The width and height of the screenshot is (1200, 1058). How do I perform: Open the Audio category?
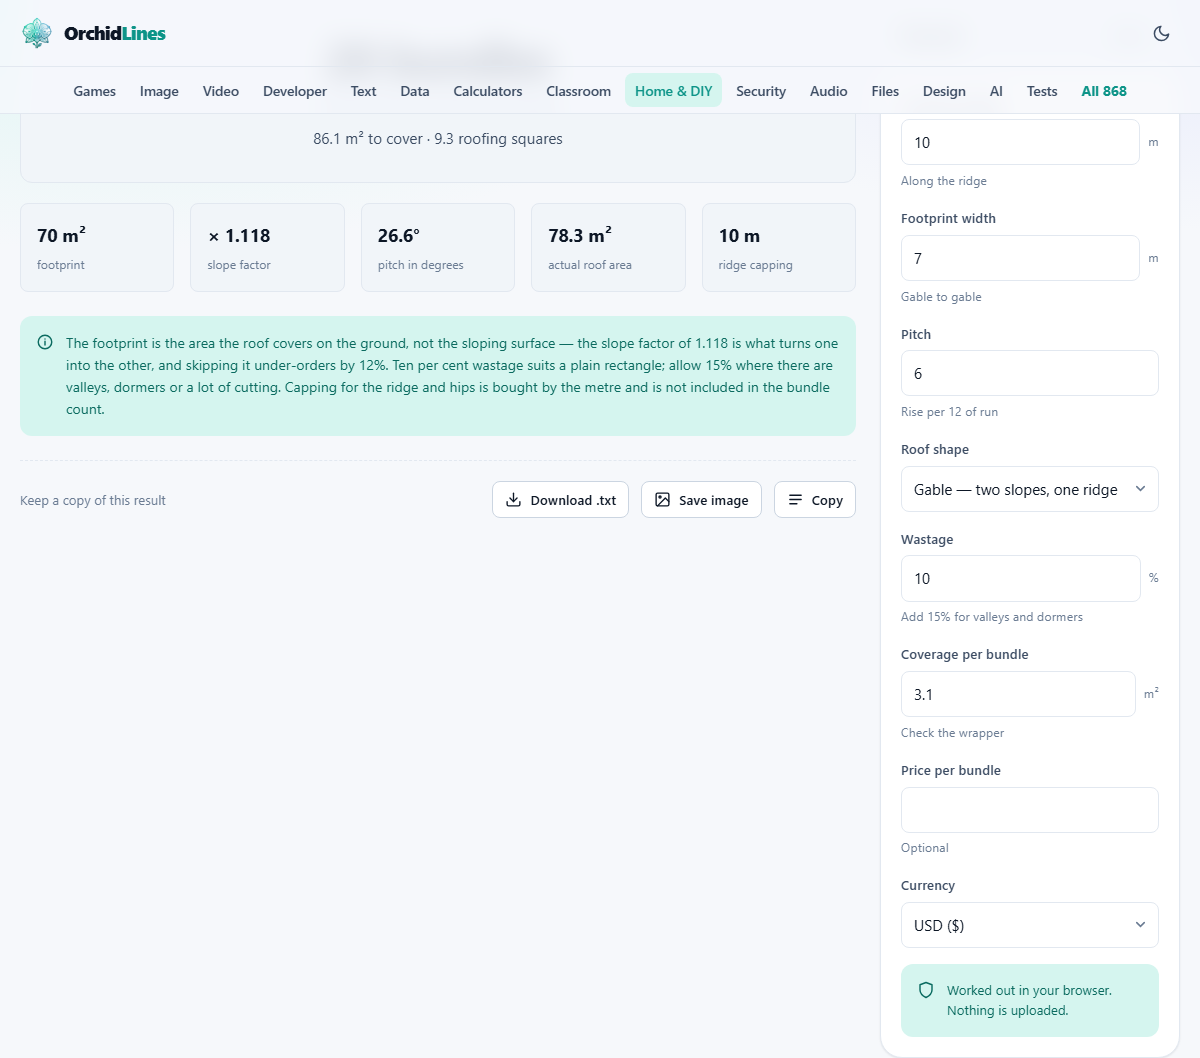[x=829, y=91]
